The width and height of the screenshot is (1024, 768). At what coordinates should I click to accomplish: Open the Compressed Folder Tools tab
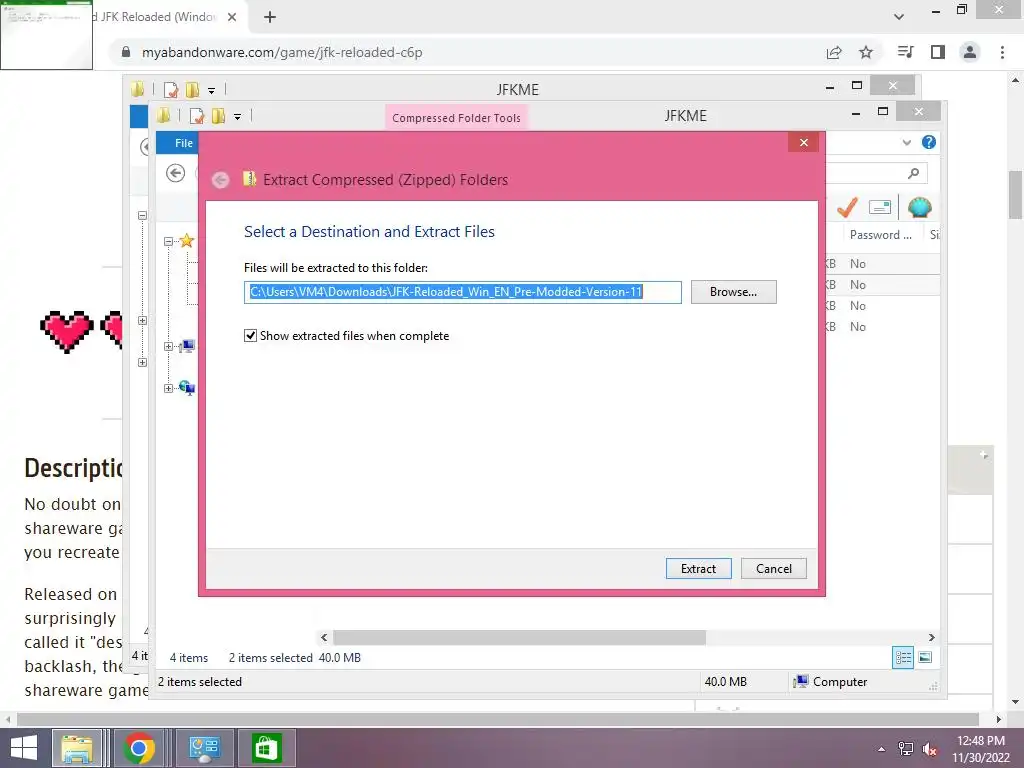click(x=456, y=118)
